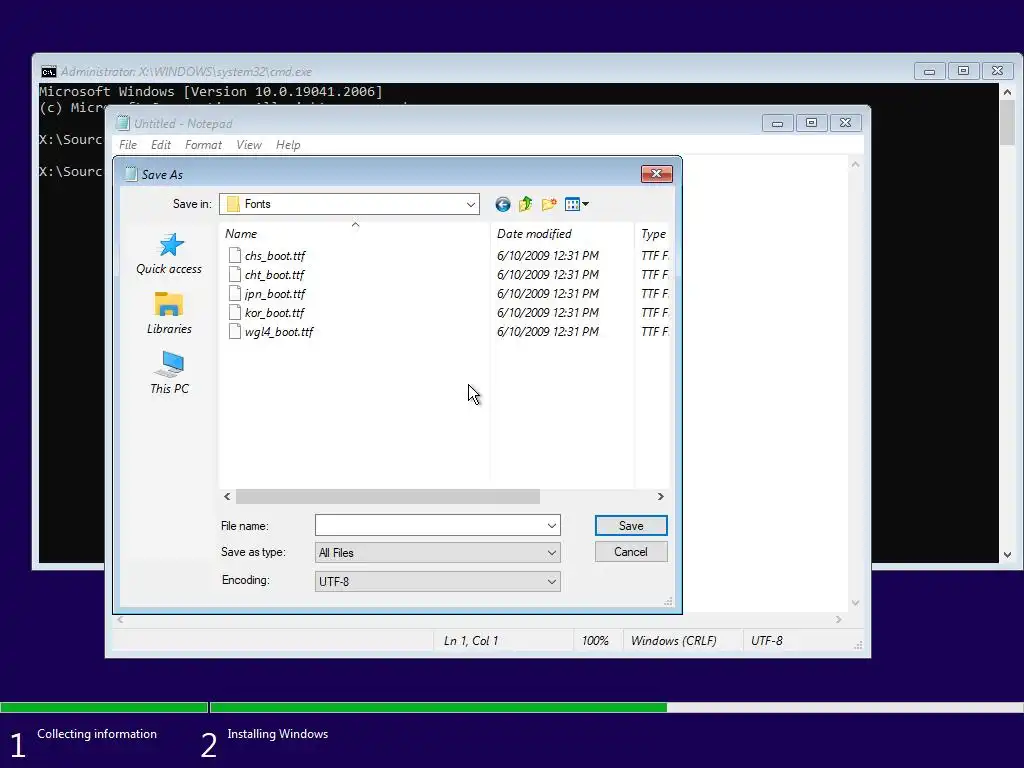Viewport: 1024px width, 768px height.
Task: Click Notepad title bar icon
Action: point(123,123)
